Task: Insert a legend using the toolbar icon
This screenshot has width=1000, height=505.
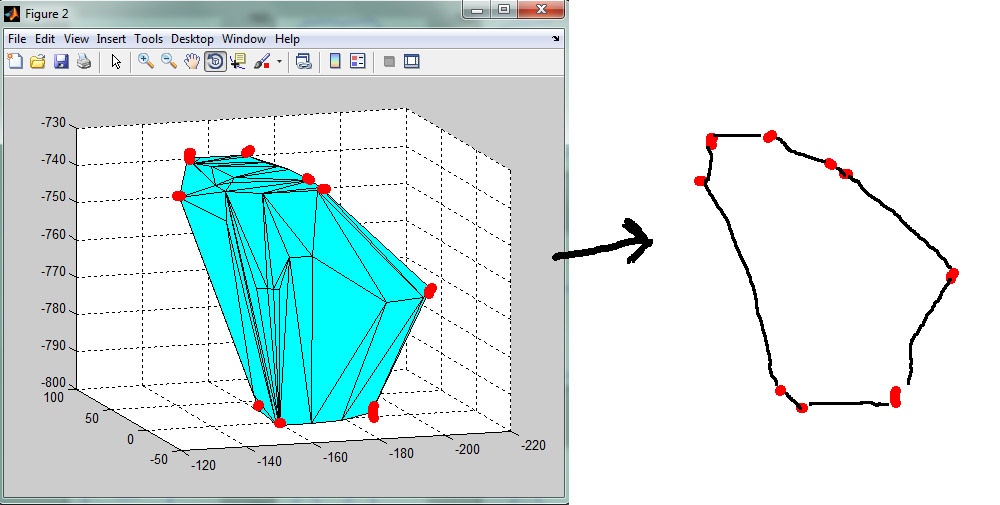Action: [358, 62]
